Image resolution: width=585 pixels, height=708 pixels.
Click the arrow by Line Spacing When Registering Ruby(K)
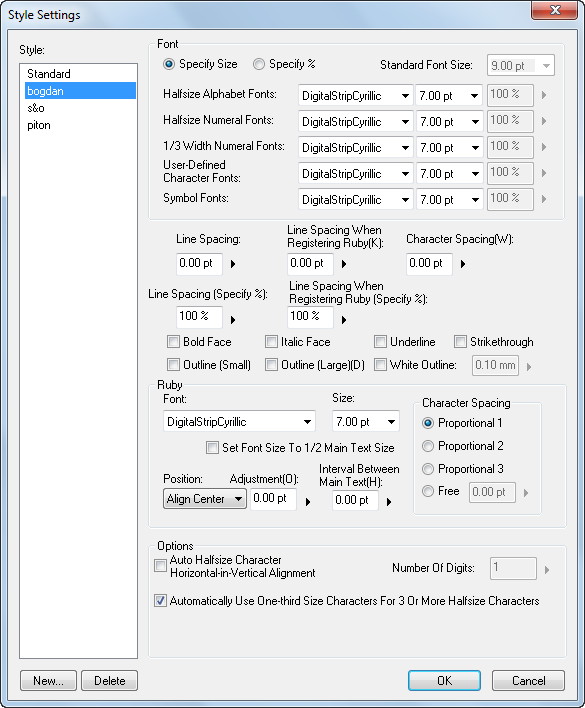344,264
